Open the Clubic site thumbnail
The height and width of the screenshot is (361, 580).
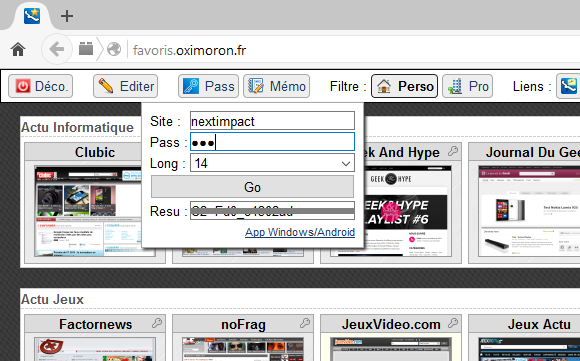[88, 211]
